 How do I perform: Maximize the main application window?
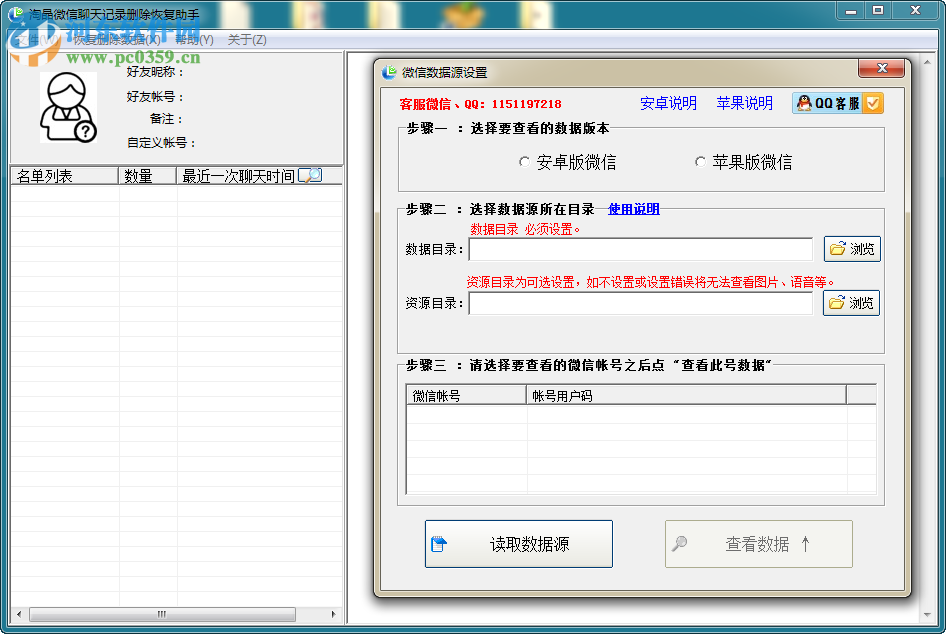point(878,10)
